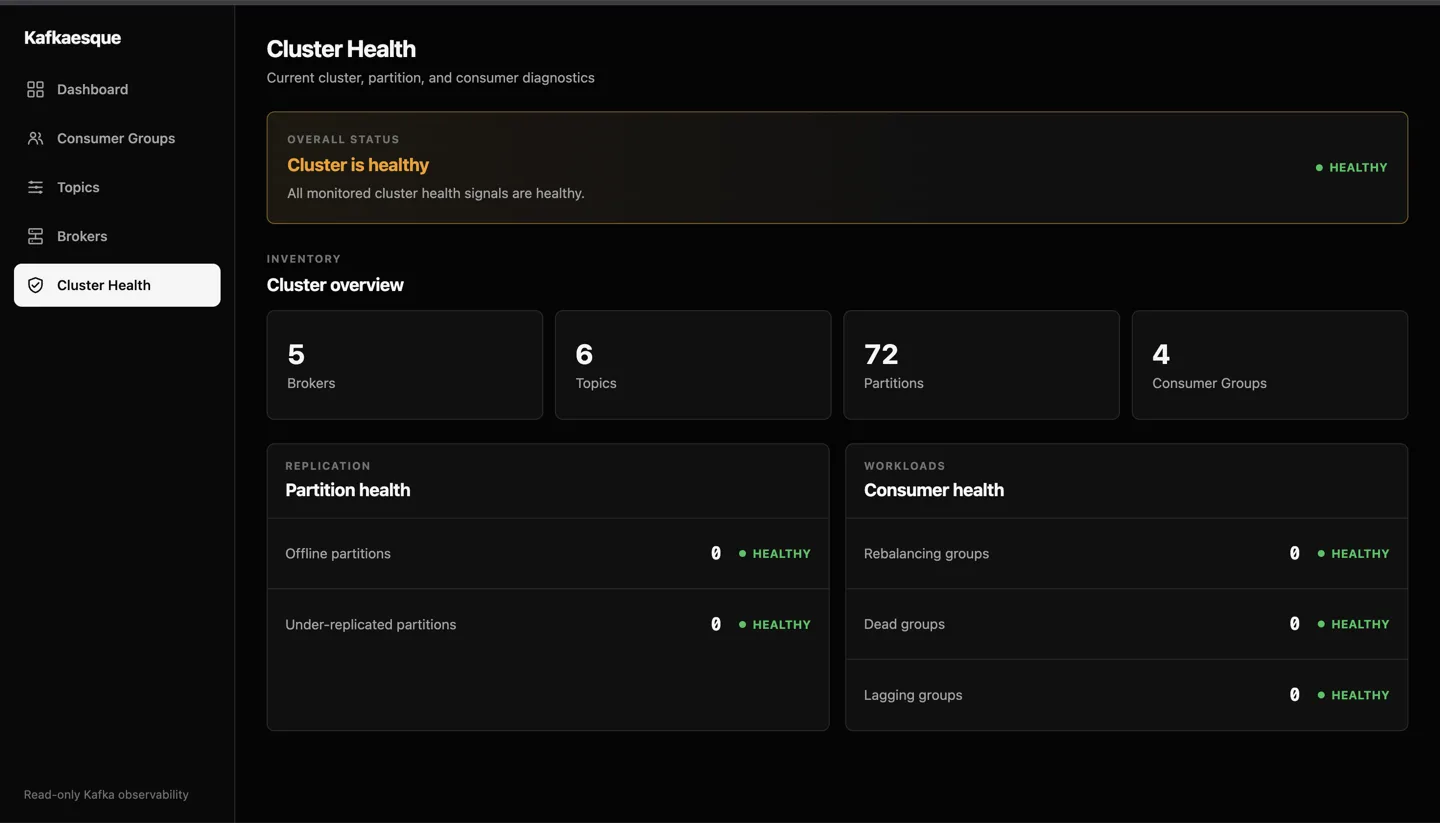Click "Cluster is healthy" heading

coord(358,165)
